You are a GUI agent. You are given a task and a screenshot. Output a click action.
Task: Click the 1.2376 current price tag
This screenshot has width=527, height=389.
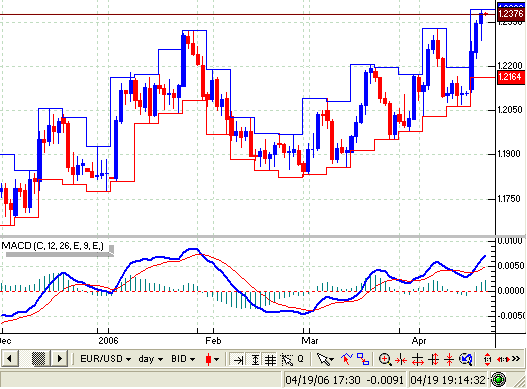[x=510, y=14]
